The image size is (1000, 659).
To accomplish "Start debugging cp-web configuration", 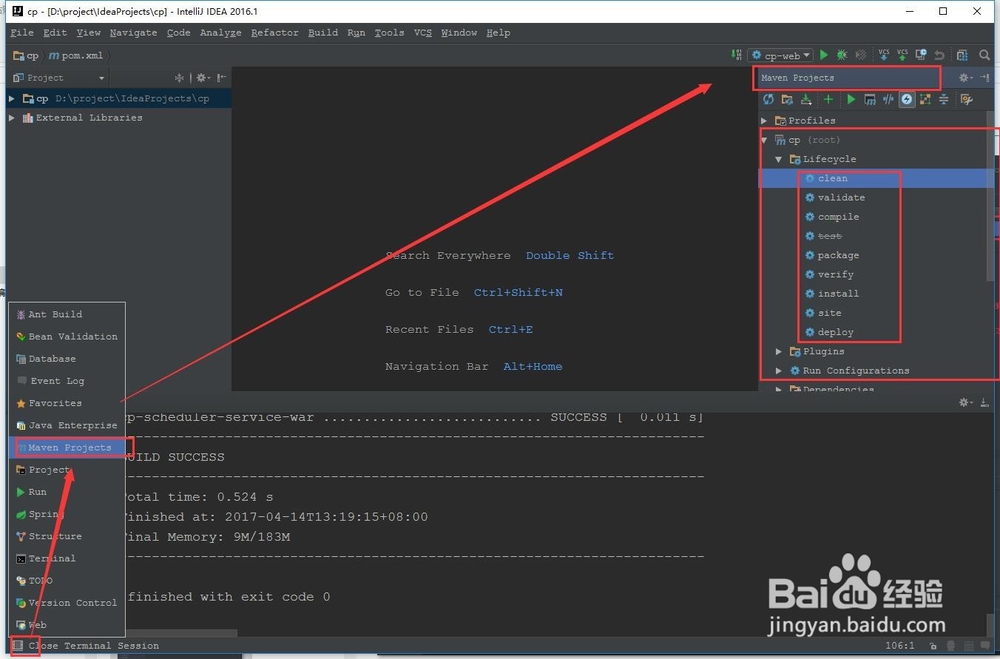I will (x=842, y=56).
